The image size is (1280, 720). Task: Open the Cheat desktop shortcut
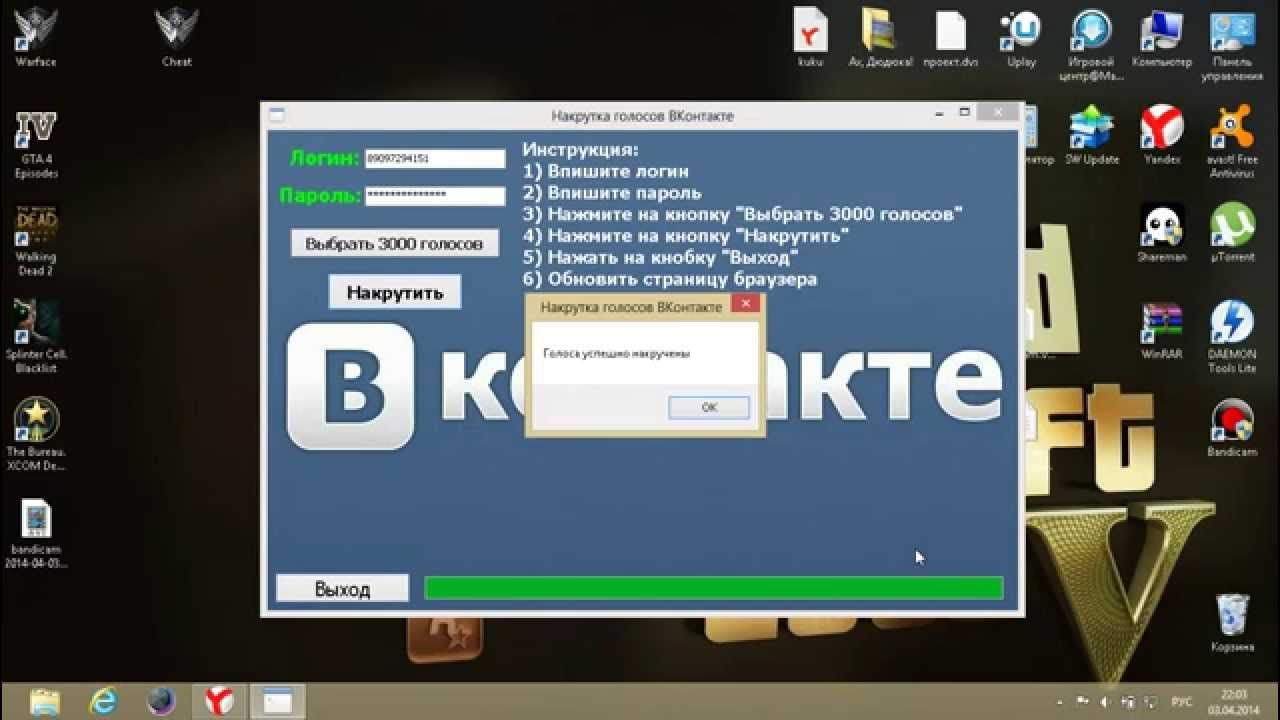coord(177,36)
